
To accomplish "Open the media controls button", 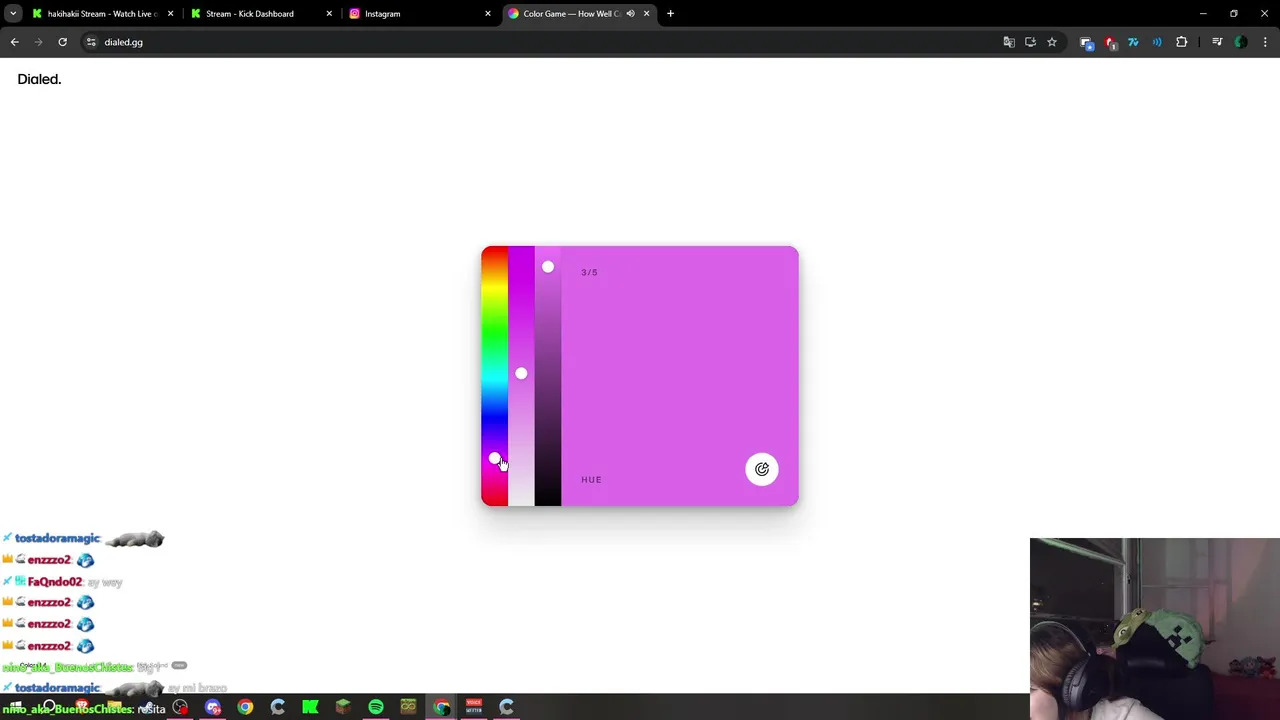I will (x=1217, y=42).
